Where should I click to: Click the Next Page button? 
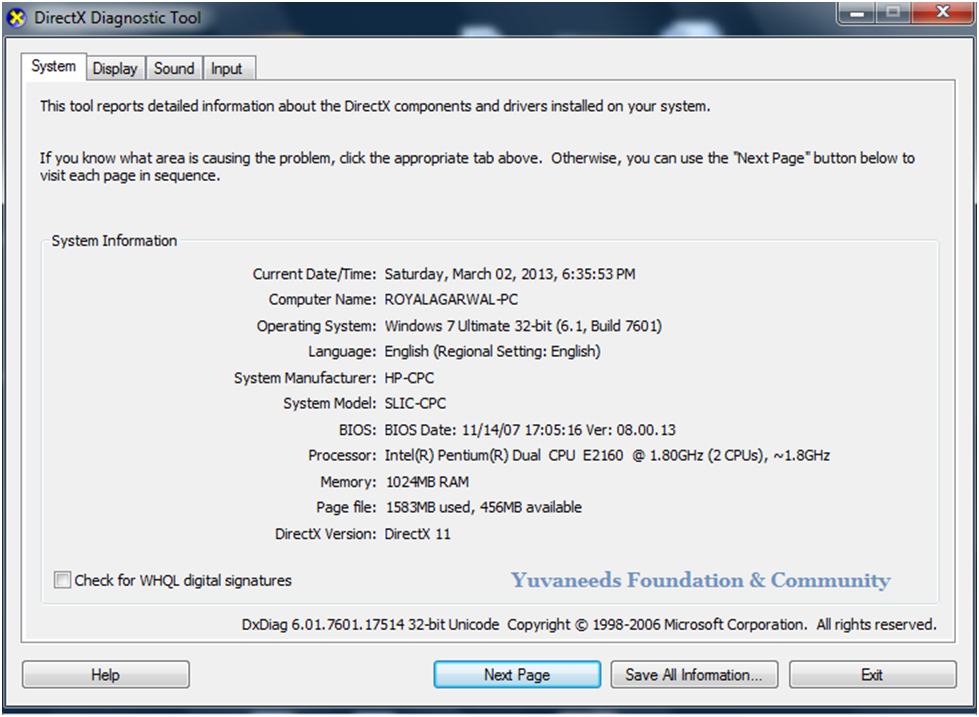(516, 674)
